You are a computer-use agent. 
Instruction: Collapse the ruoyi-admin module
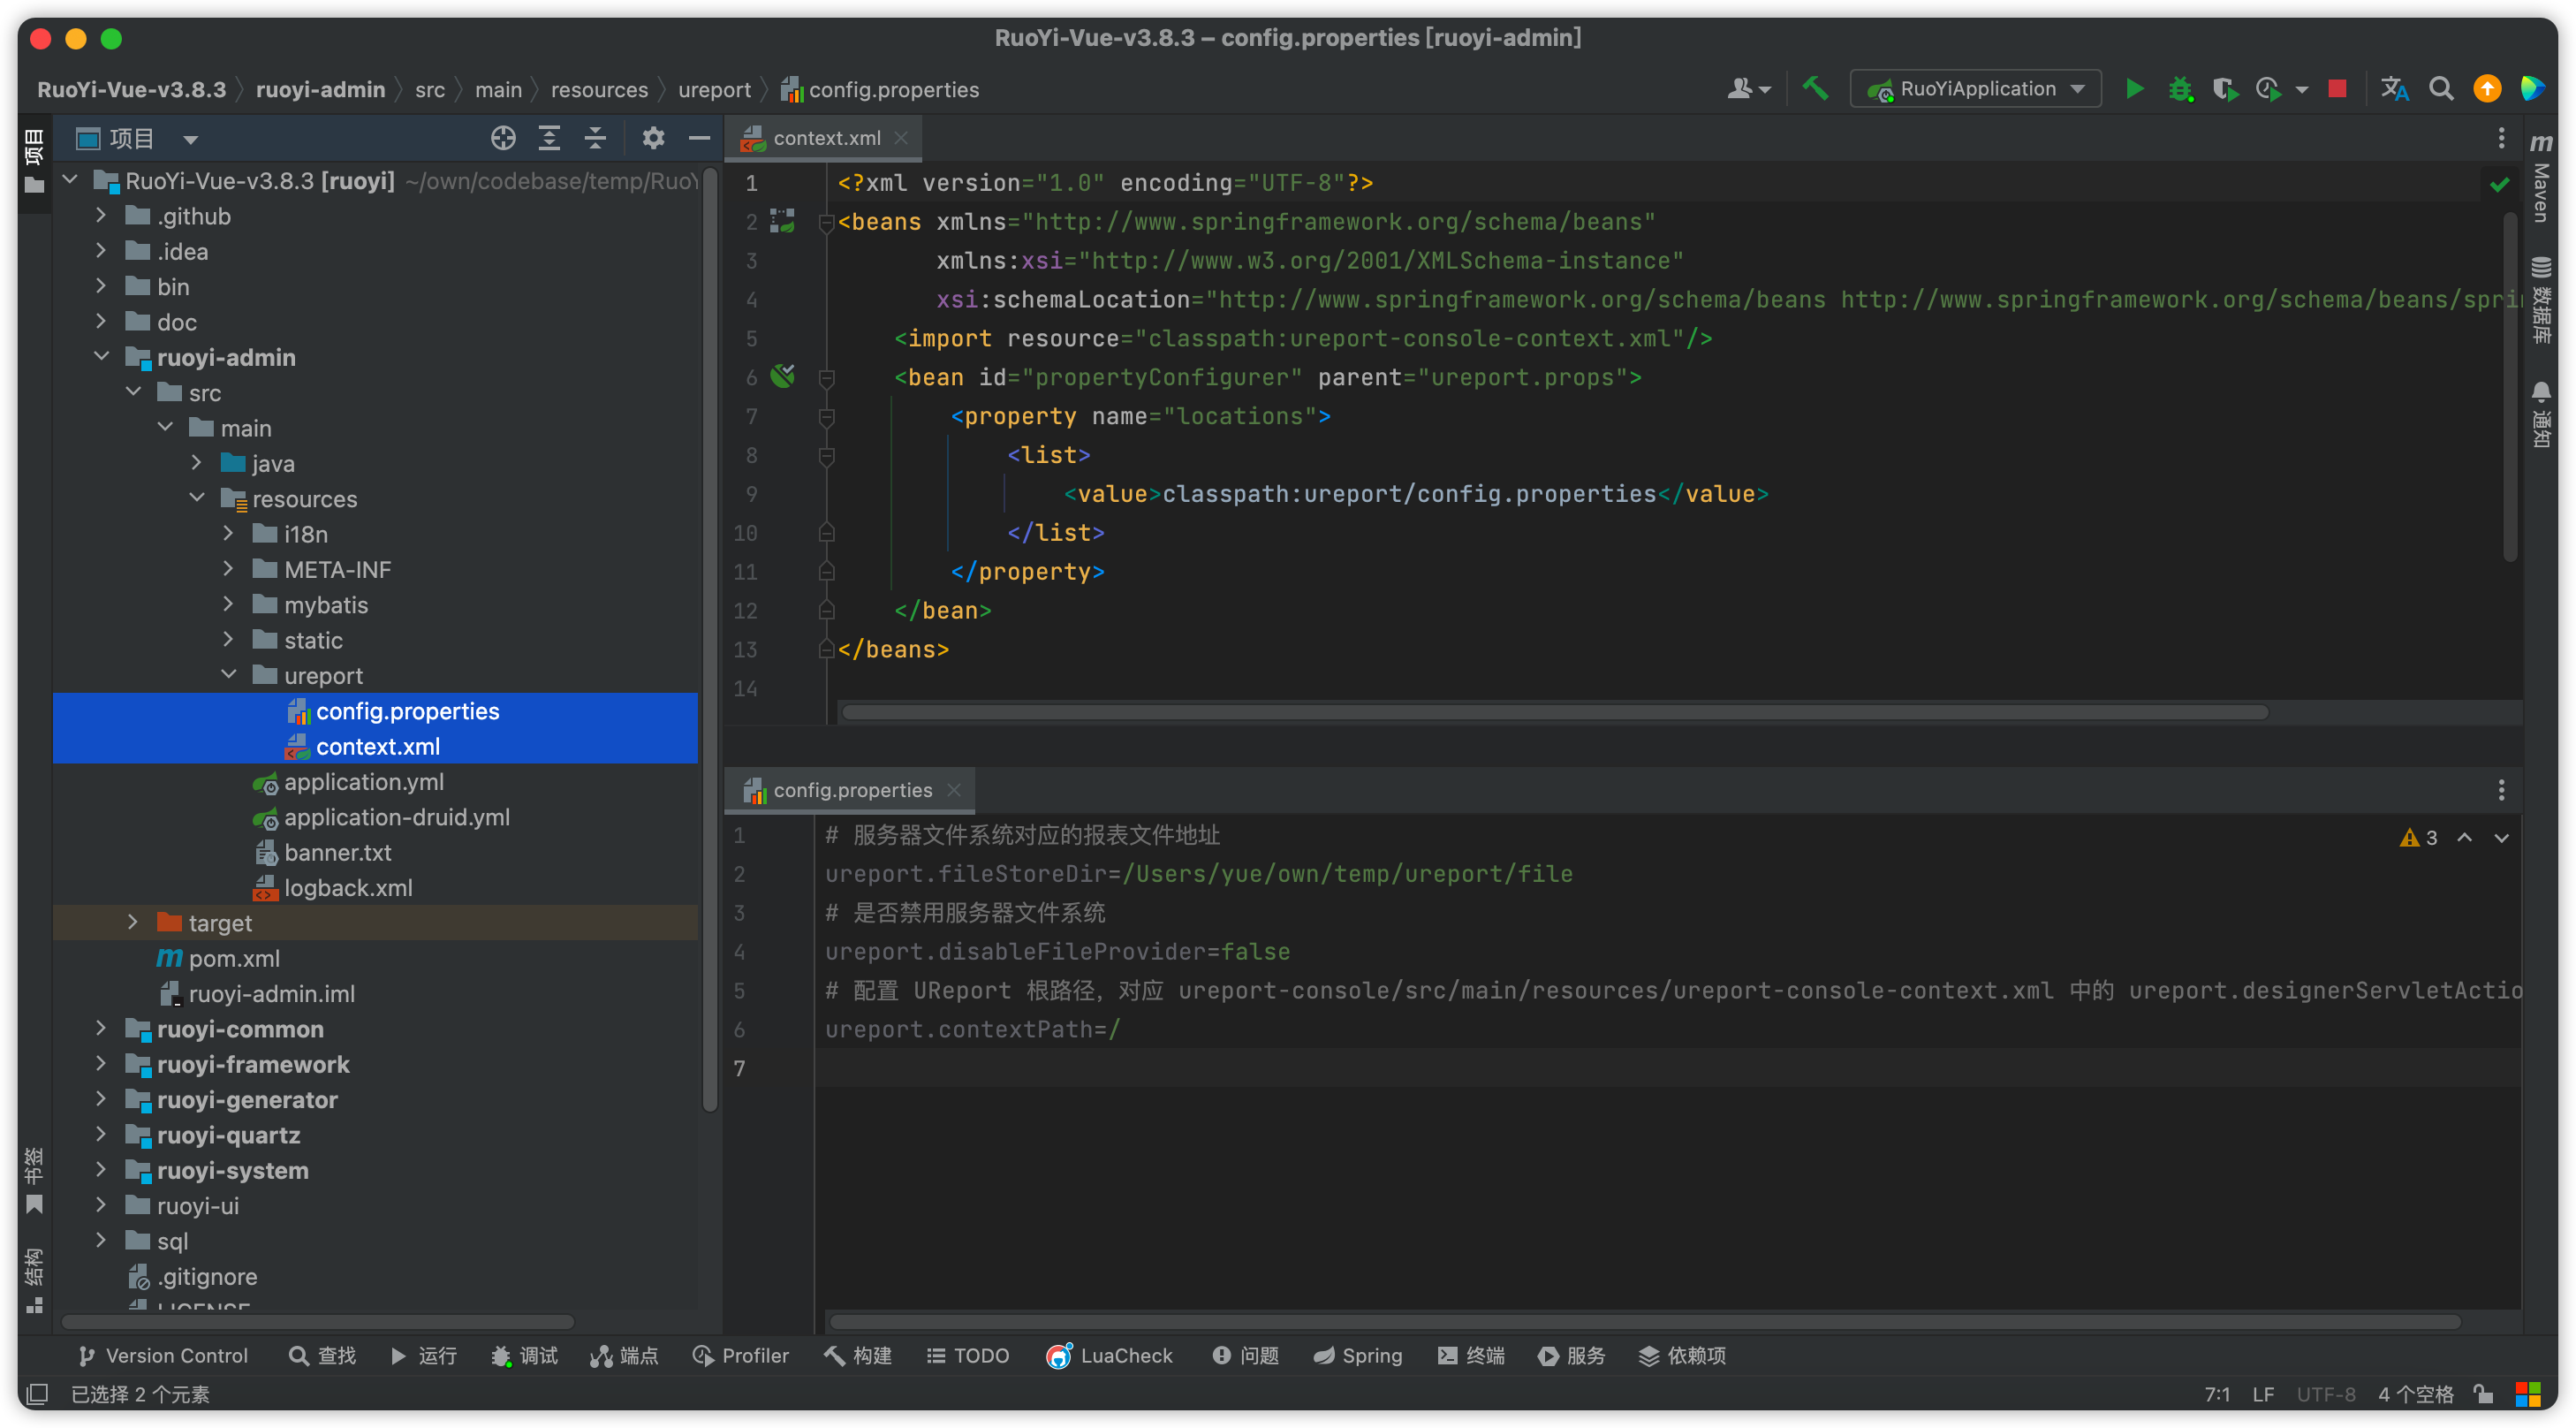coord(101,356)
